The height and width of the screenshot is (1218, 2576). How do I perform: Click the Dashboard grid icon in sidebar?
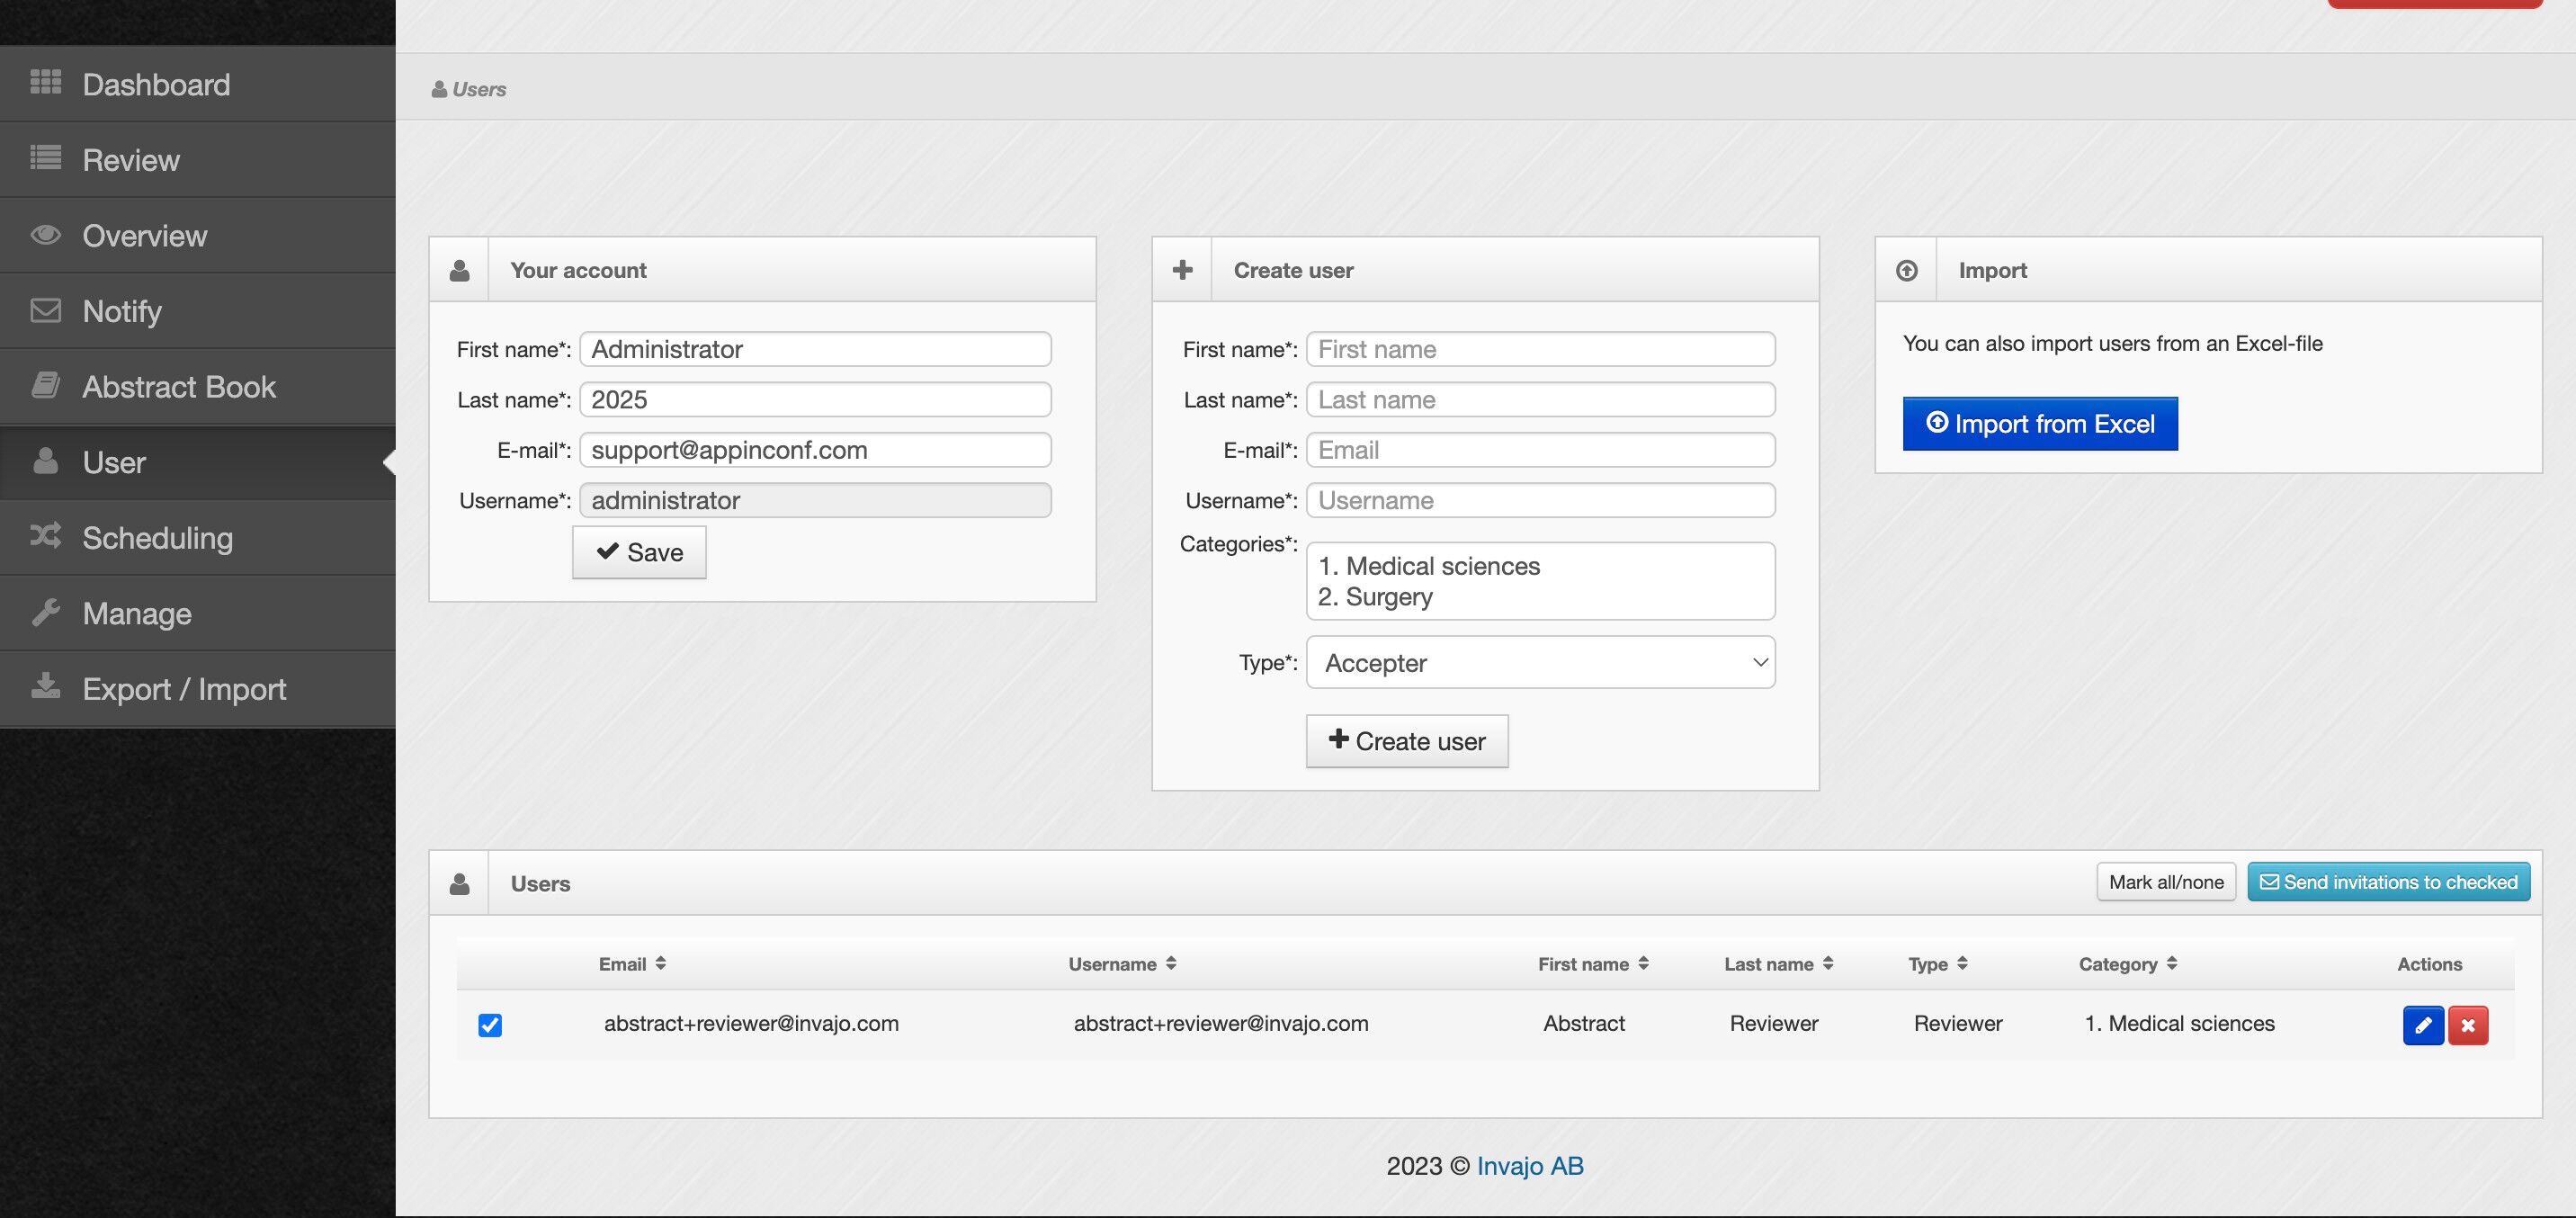tap(46, 83)
